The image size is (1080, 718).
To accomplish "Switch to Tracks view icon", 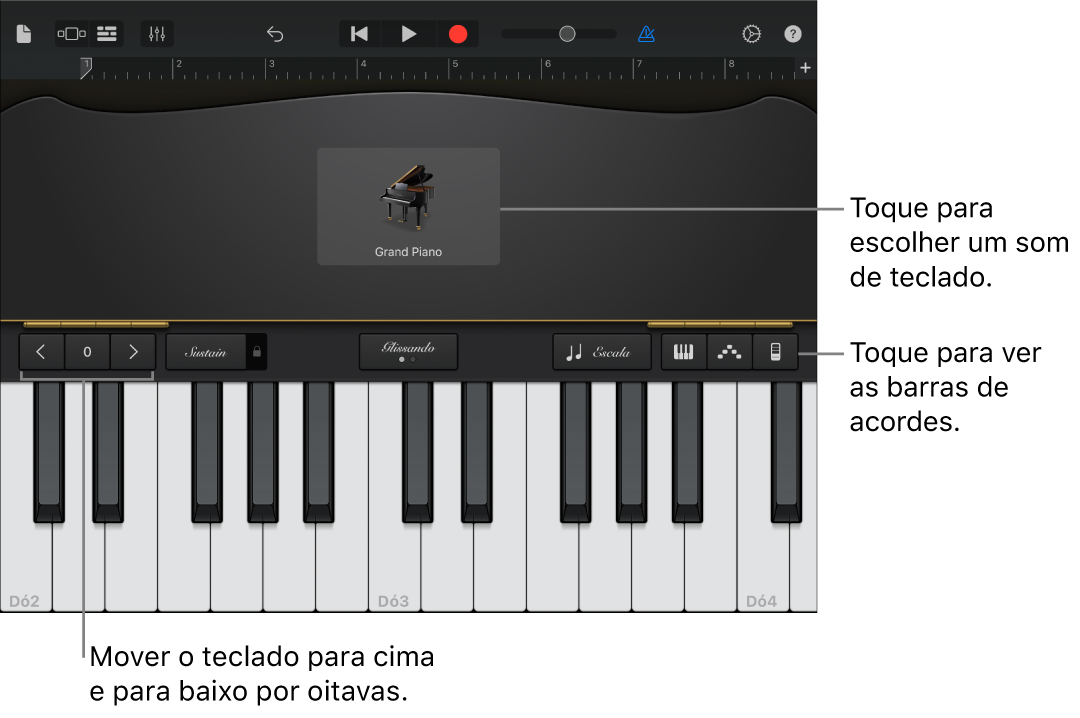I will (105, 33).
